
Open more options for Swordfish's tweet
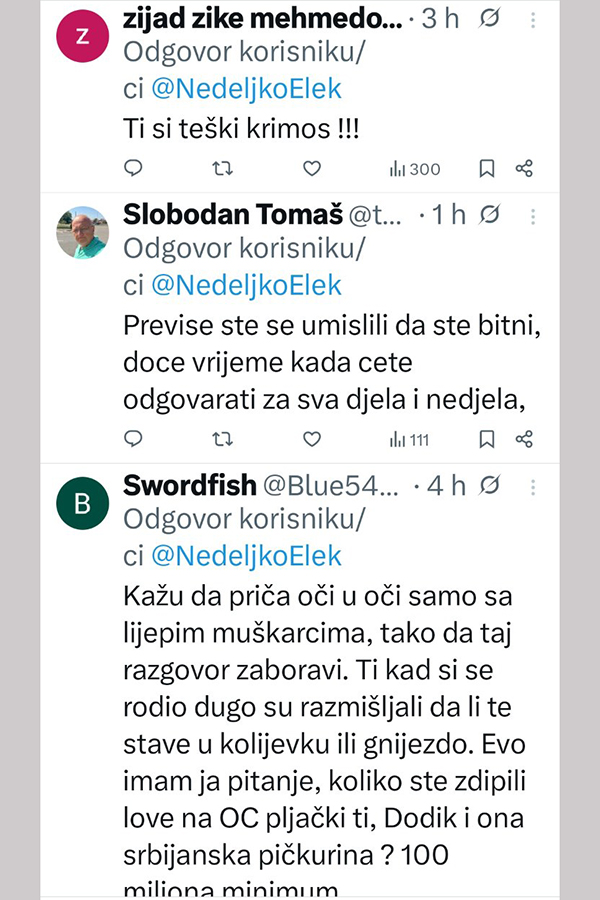point(533,485)
